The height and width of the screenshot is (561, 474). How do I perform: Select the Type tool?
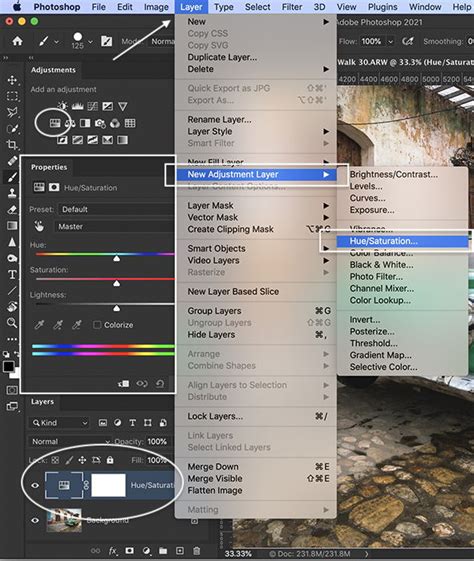tap(12, 274)
